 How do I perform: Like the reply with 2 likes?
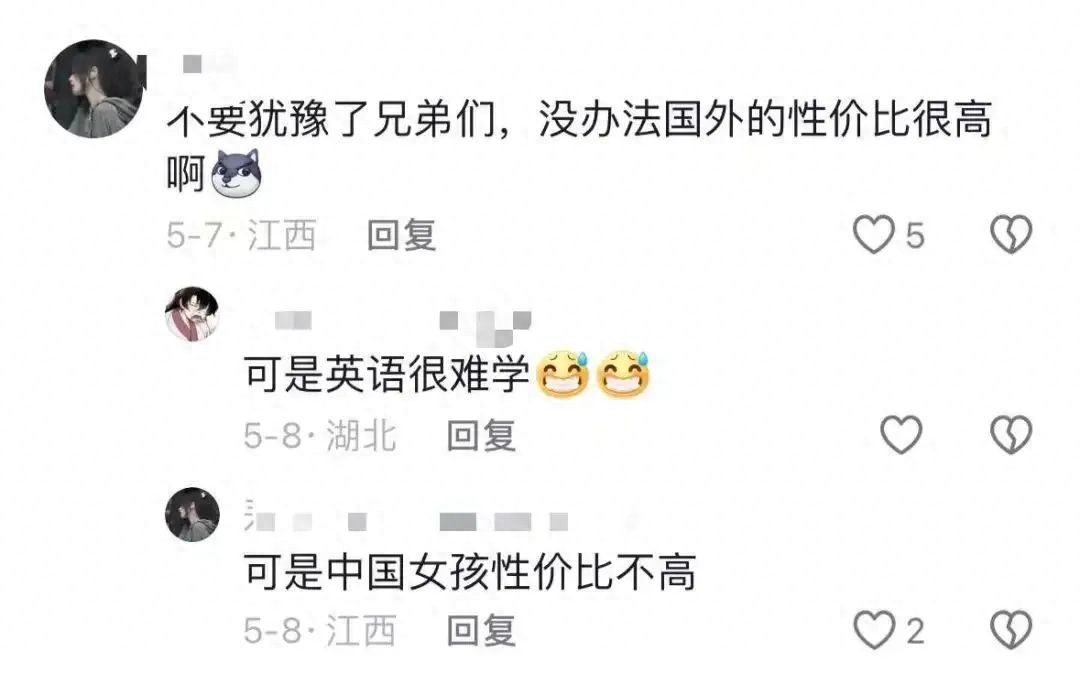873,630
